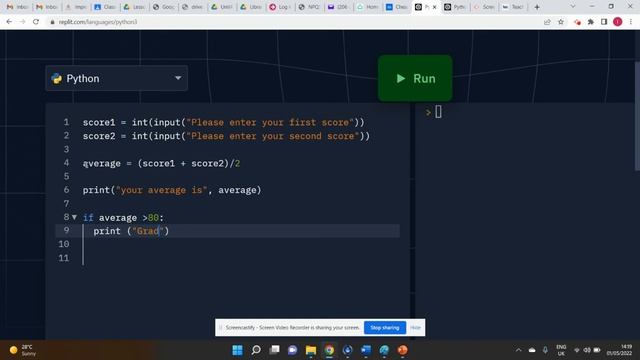This screenshot has width=640, height=360.
Task: Open the Chrome three-dot menu
Action: pos(631,22)
